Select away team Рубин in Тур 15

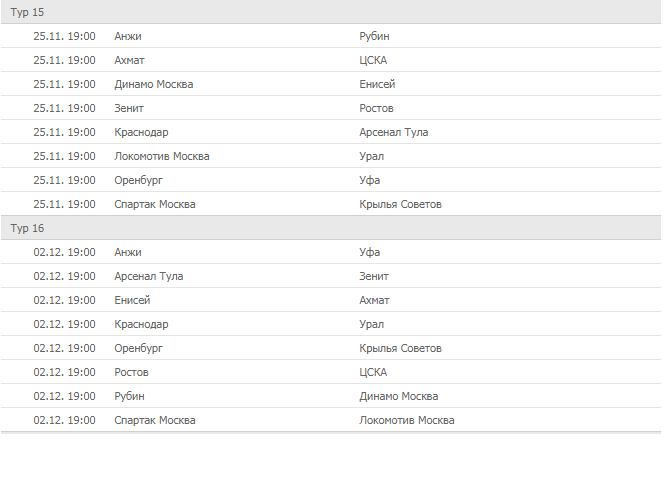(x=374, y=36)
